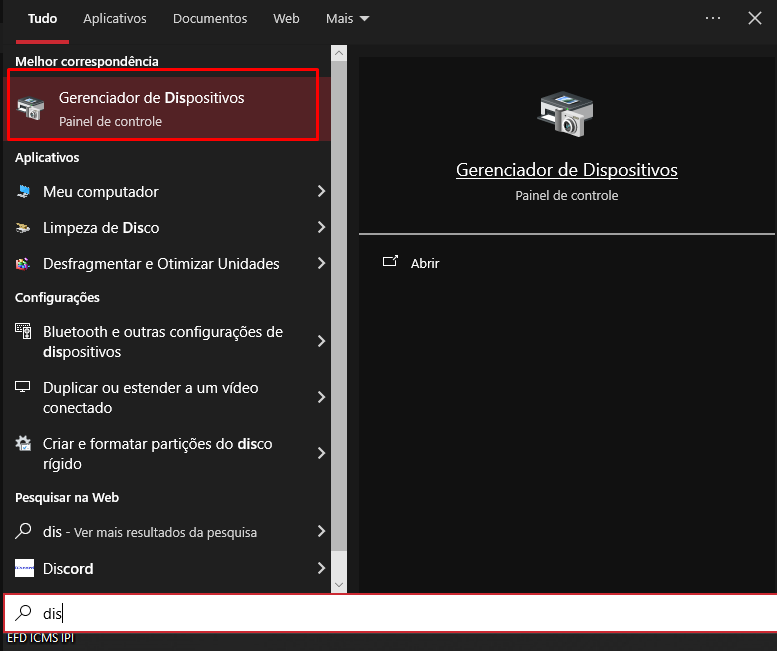
Task: Expand Desfragmentar e Otimizar Unidades chevron
Action: 321,263
